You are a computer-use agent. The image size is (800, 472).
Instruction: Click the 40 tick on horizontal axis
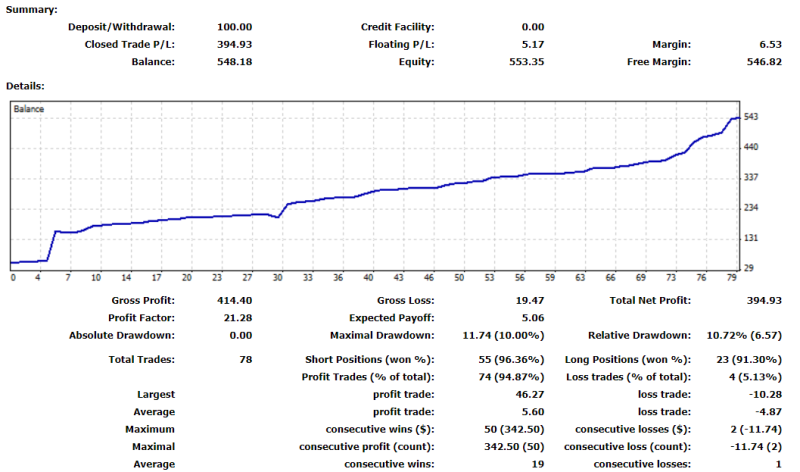click(x=368, y=278)
